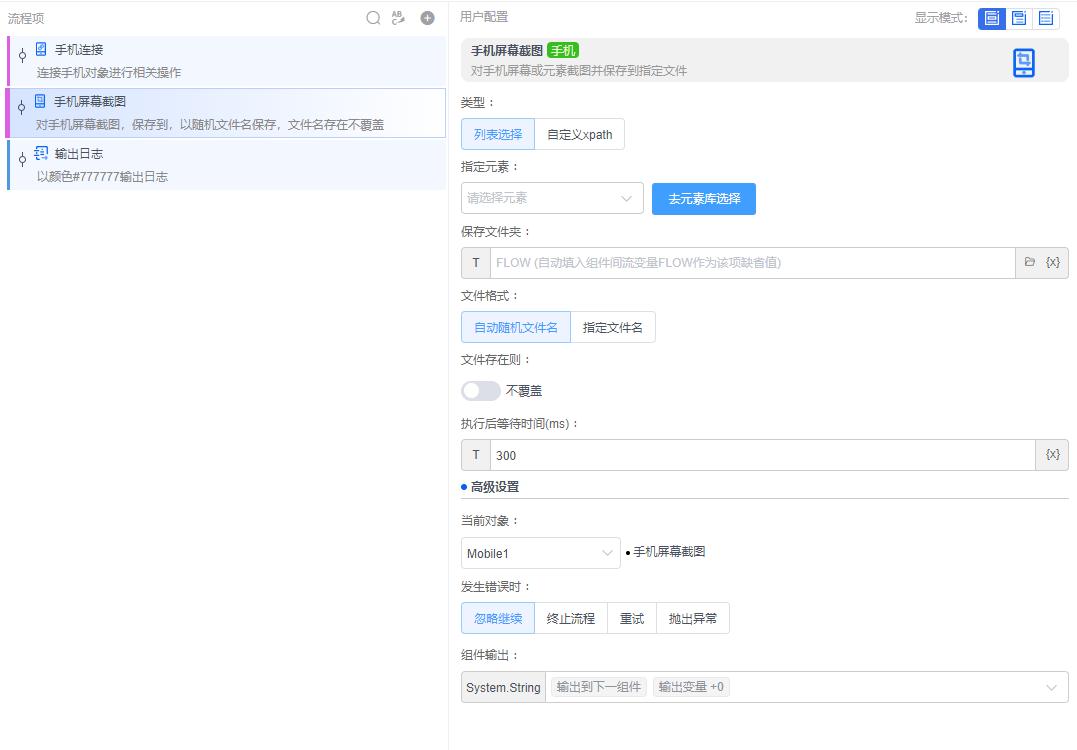
Task: Toggle the 不覆盖 file overwrite switch
Action: tap(480, 390)
